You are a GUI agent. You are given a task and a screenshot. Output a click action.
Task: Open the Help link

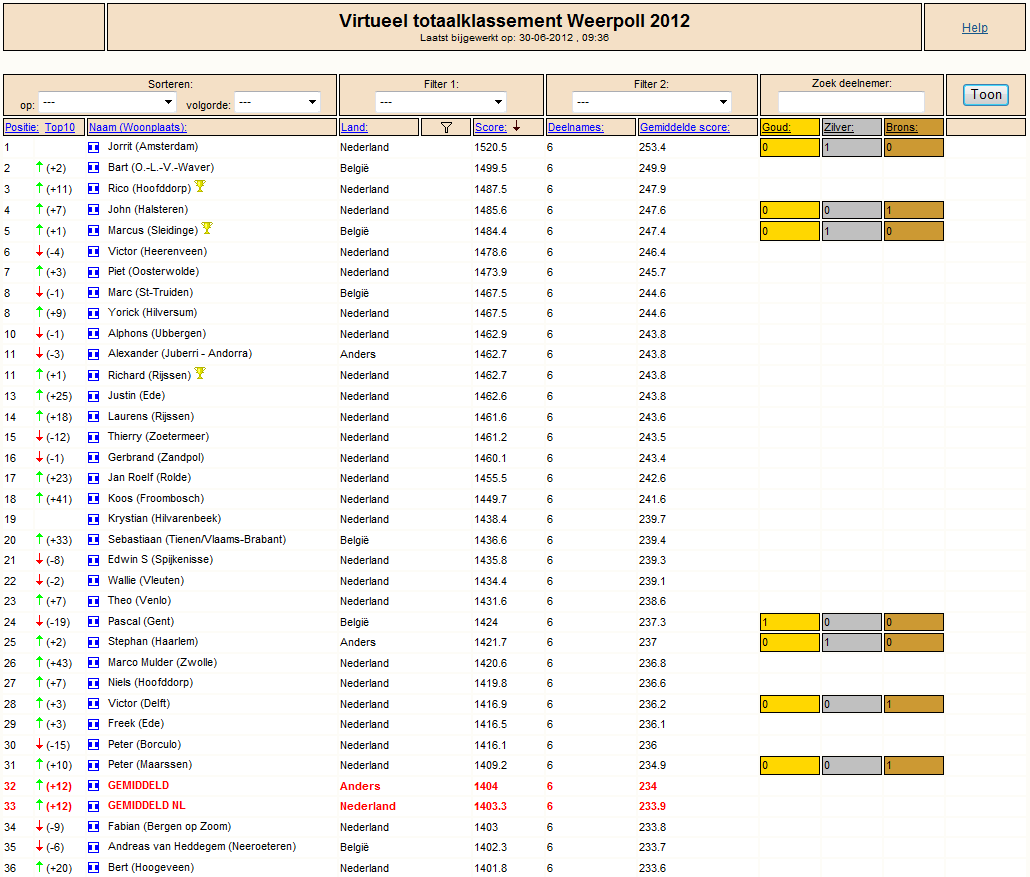pyautogui.click(x=975, y=28)
